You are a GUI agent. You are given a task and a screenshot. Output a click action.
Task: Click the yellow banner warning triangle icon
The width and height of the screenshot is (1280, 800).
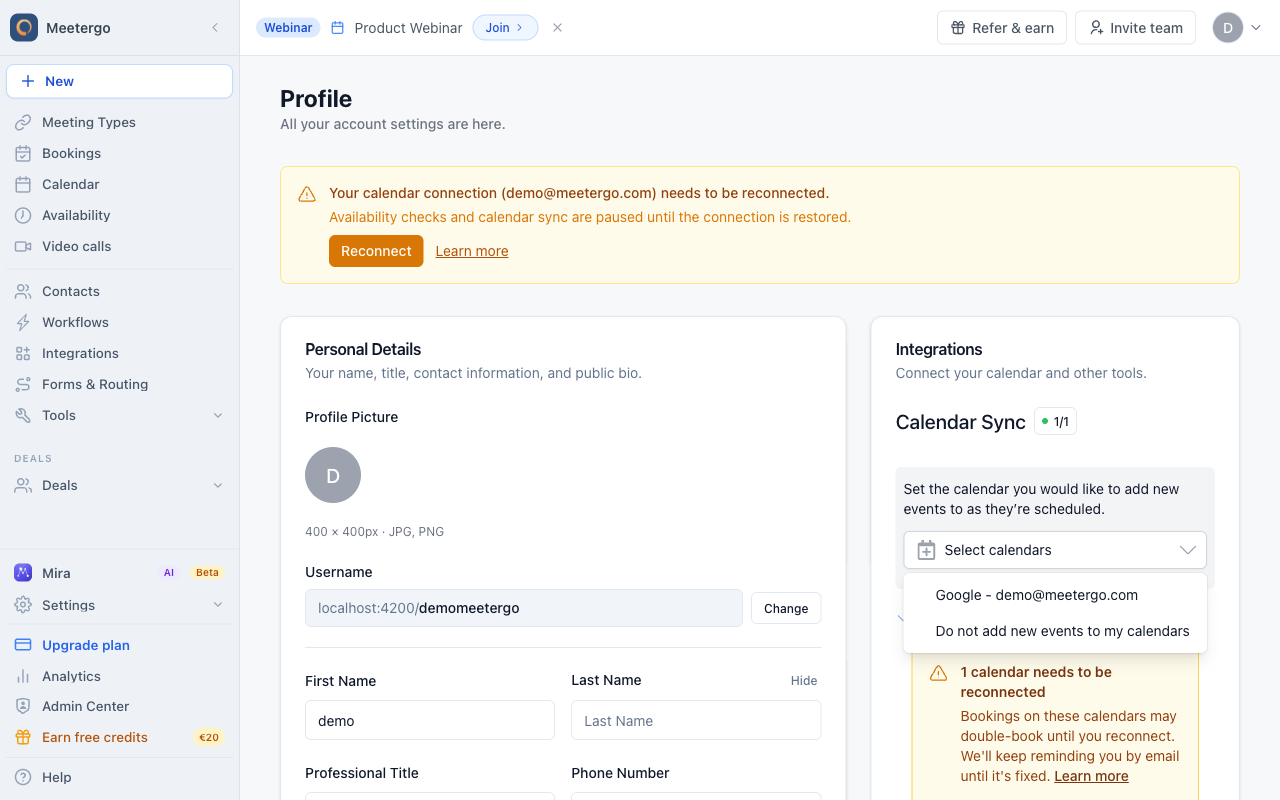click(x=308, y=194)
